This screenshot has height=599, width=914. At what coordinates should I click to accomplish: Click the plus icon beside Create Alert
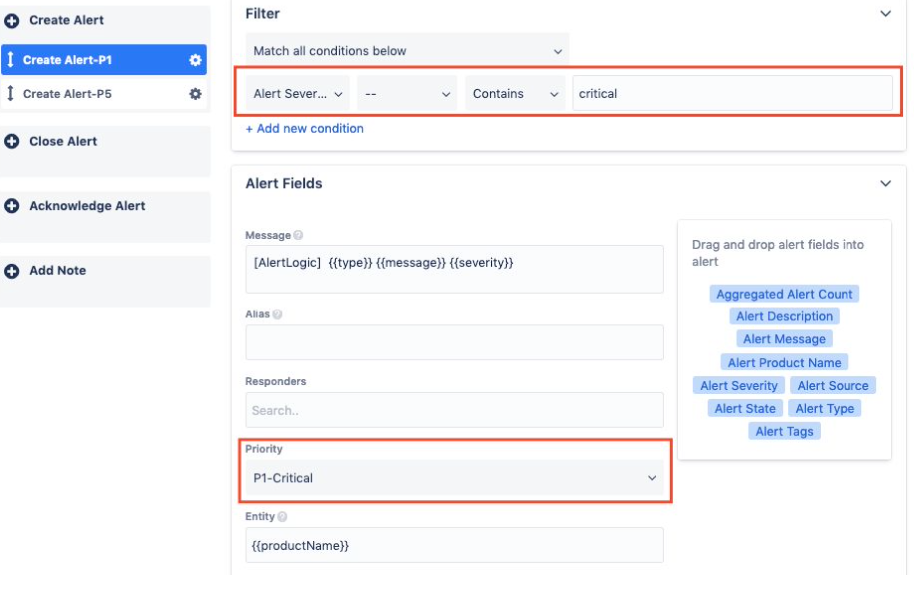[12, 20]
